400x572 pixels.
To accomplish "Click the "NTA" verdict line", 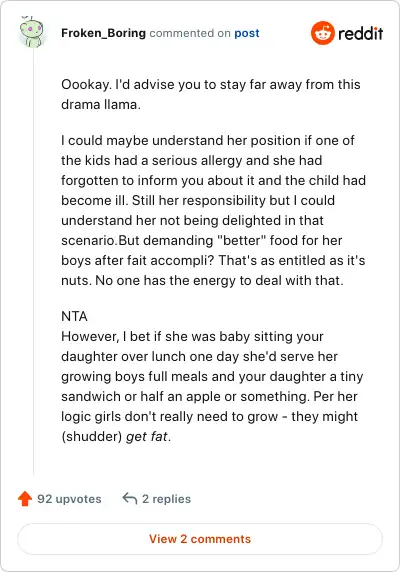I will click(x=74, y=316).
